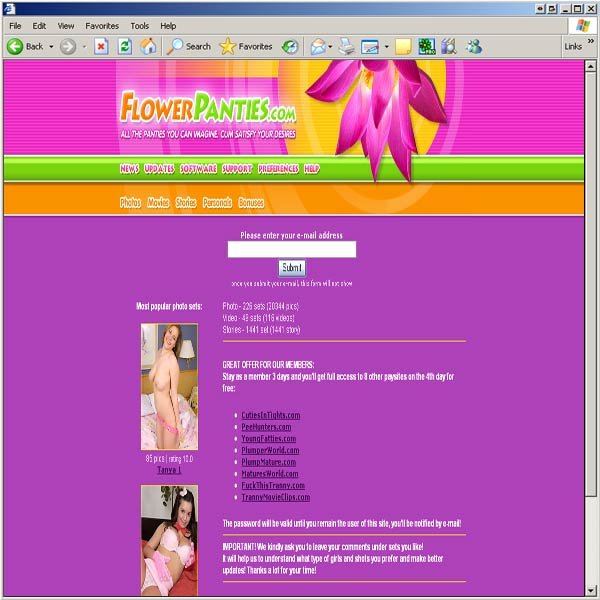
Task: Select Personals on the orange bar
Action: pyautogui.click(x=217, y=202)
